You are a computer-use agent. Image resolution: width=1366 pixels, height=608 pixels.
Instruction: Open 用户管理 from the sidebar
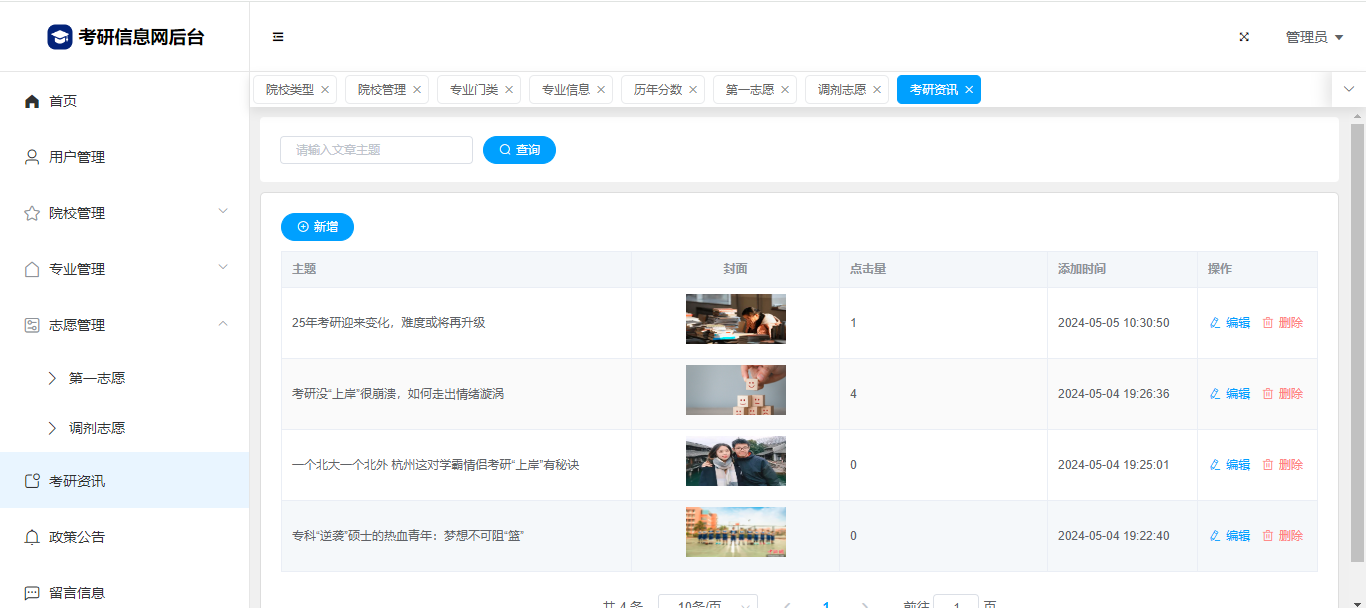(76, 157)
